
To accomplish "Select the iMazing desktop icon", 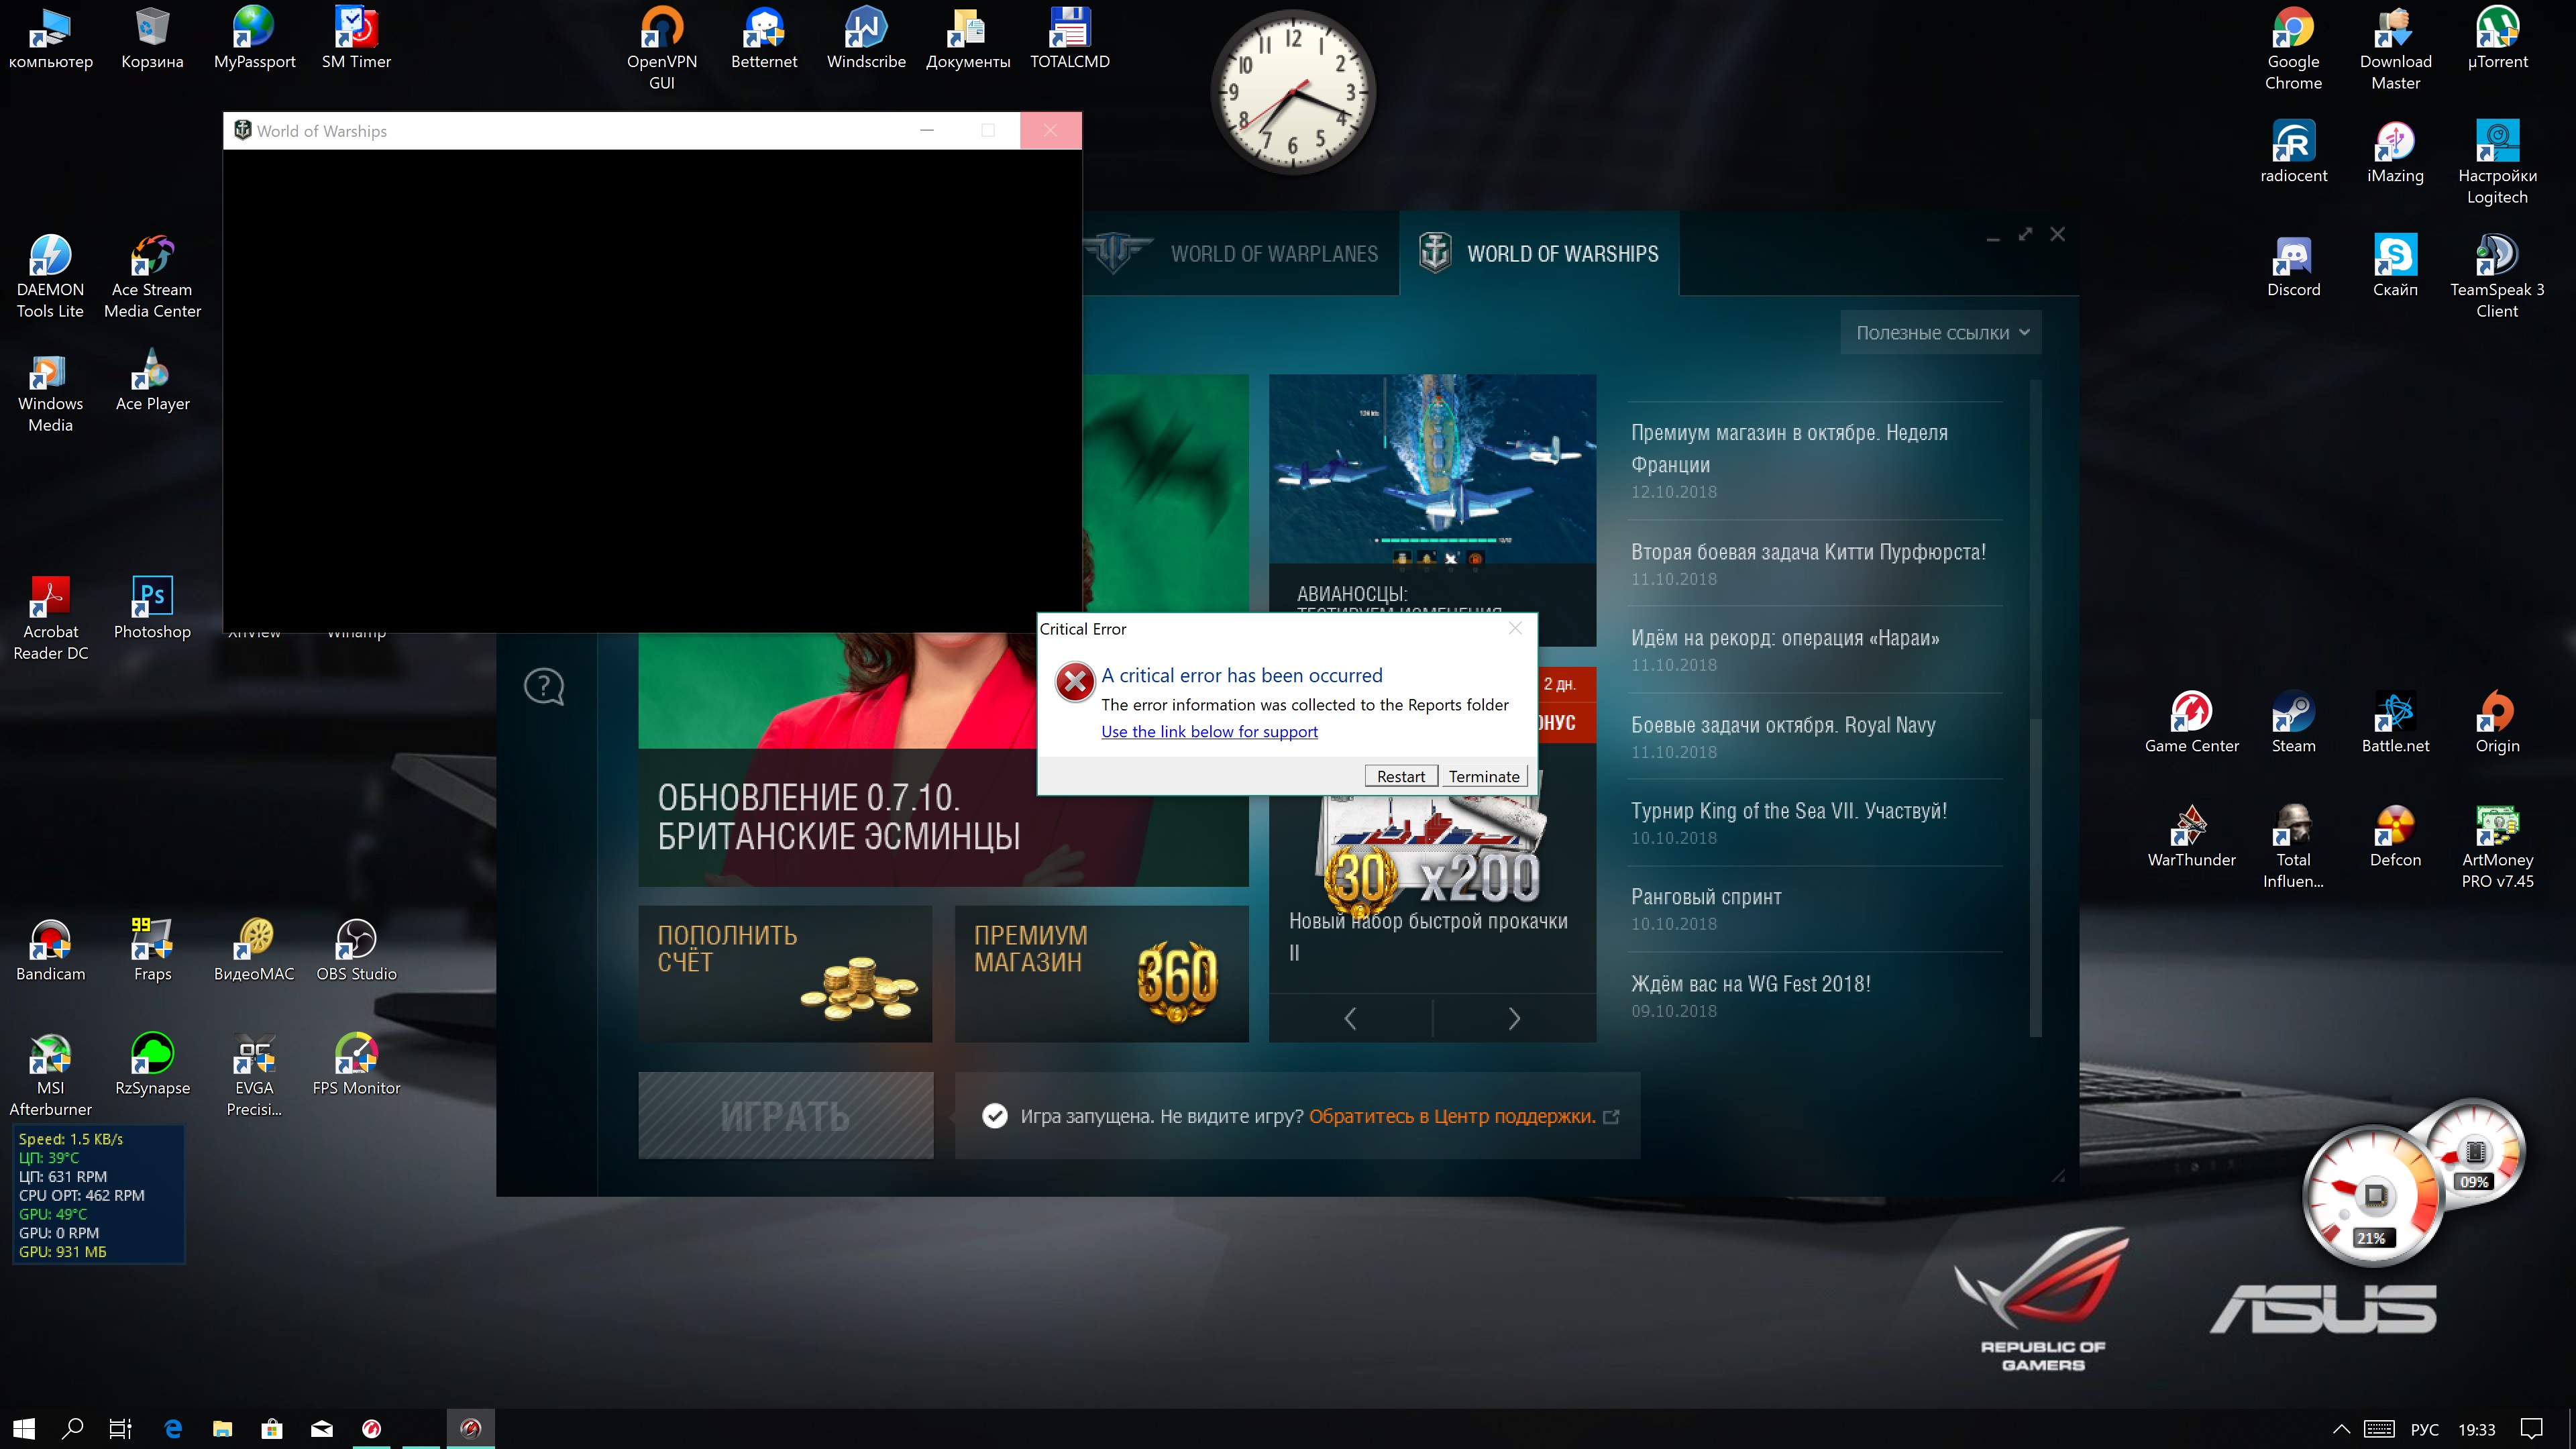I will 2395,153.
